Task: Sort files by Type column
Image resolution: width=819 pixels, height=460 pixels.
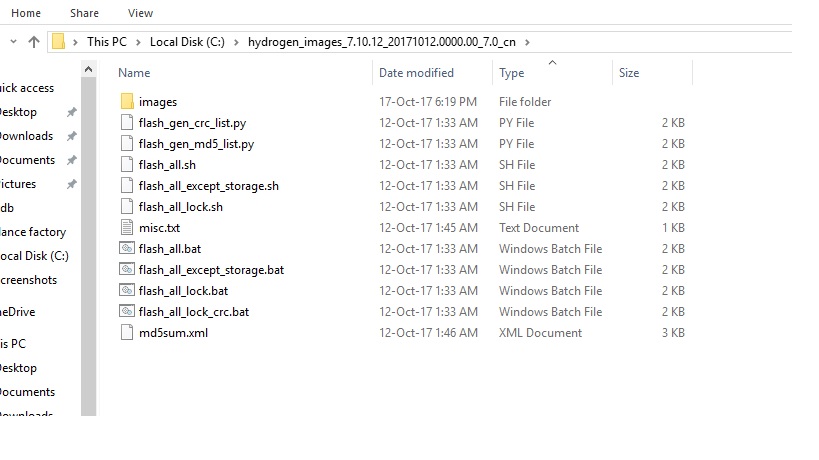Action: [511, 73]
